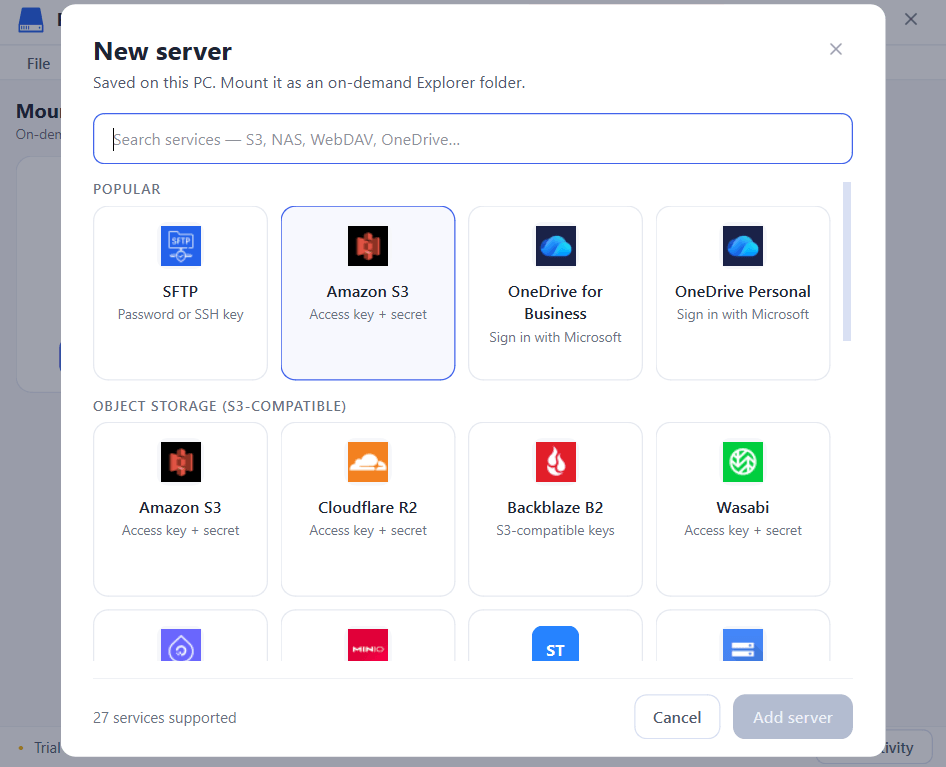Click 'OneDrive for Business' card title
946x767 pixels.
(x=556, y=302)
